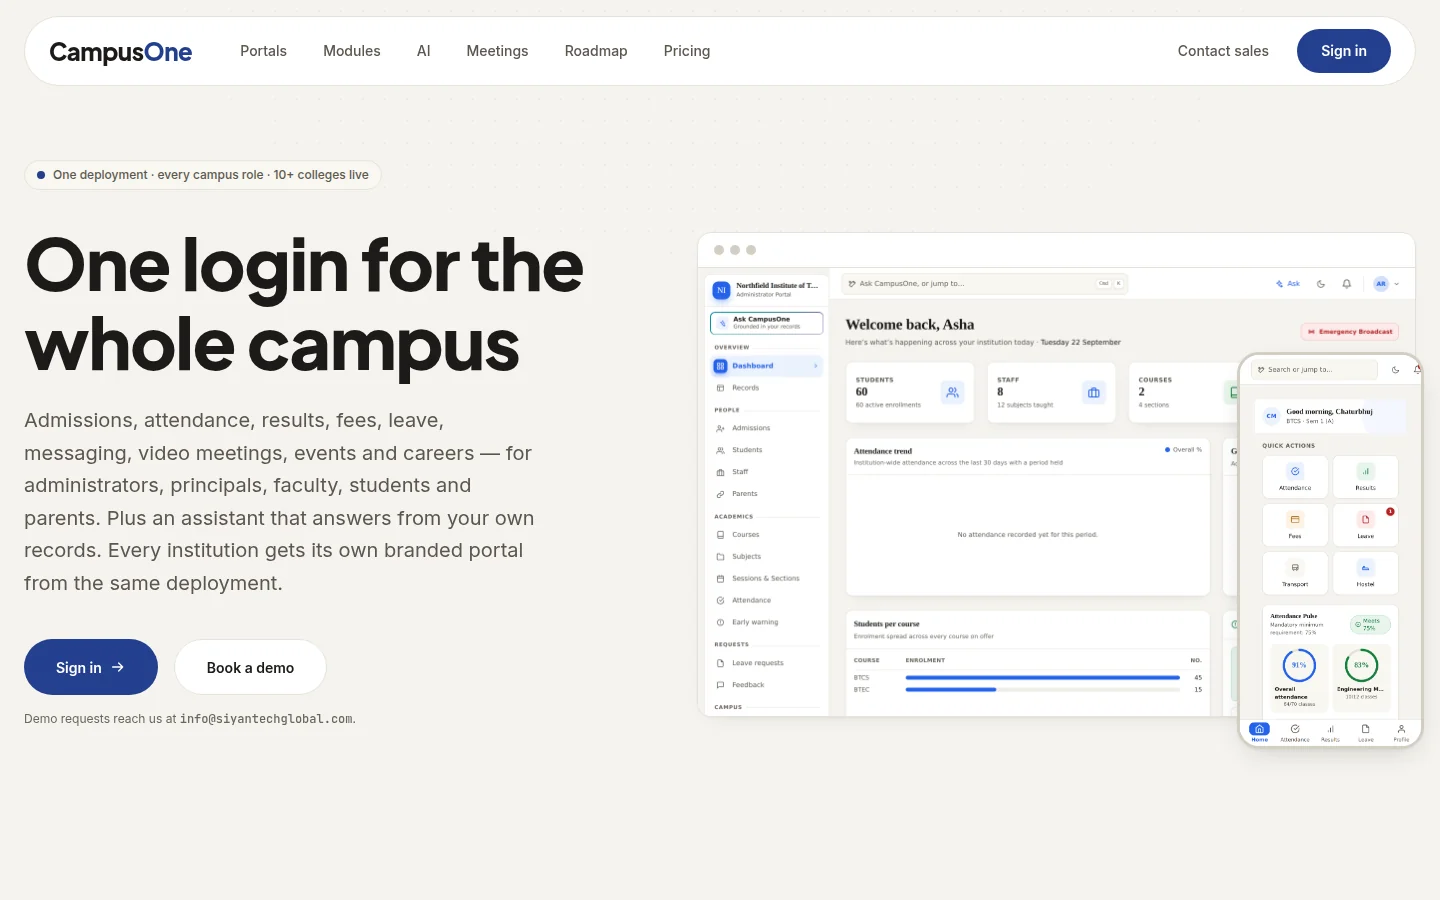Open Feedback in the preview sidebar
The width and height of the screenshot is (1440, 900).
tap(767, 685)
